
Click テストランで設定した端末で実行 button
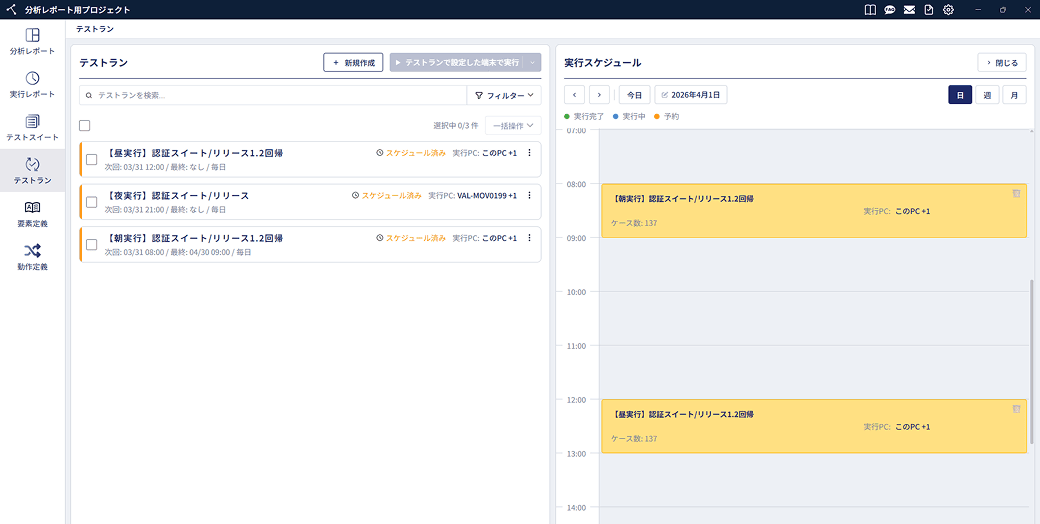tap(456, 62)
